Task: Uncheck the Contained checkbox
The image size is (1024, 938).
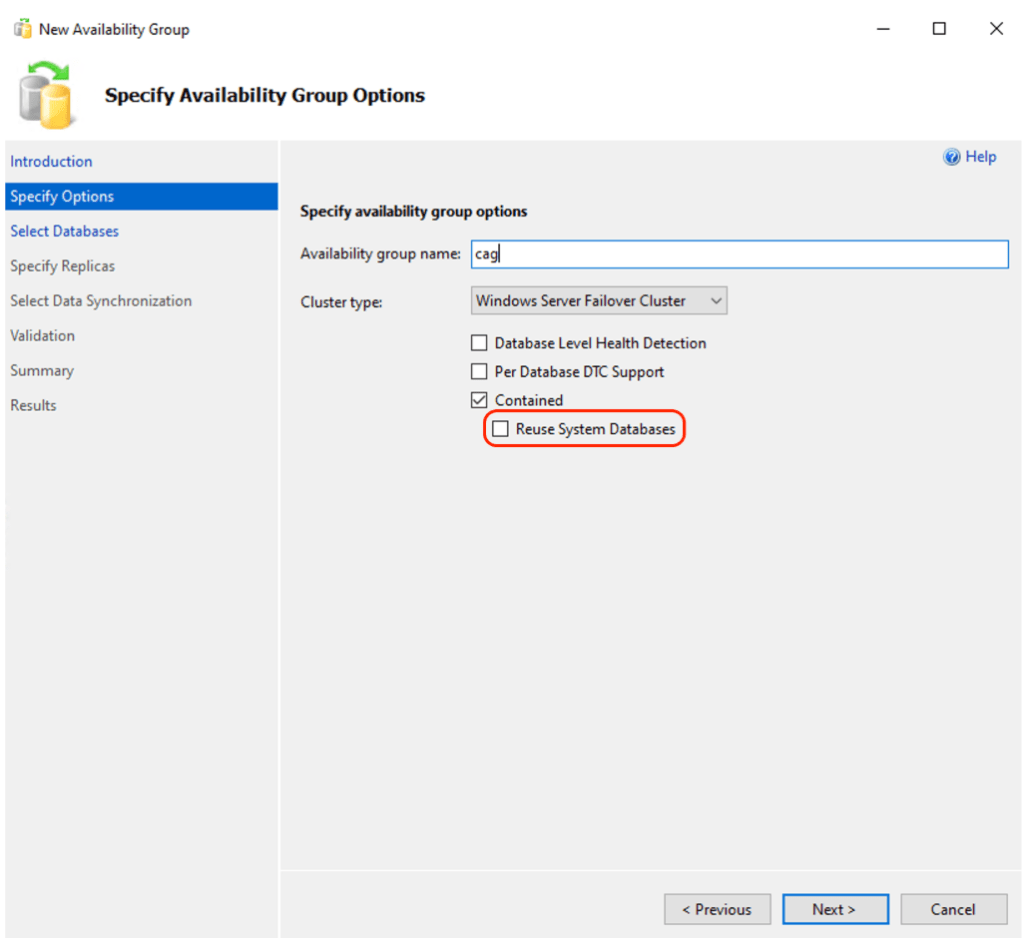Action: [x=479, y=400]
